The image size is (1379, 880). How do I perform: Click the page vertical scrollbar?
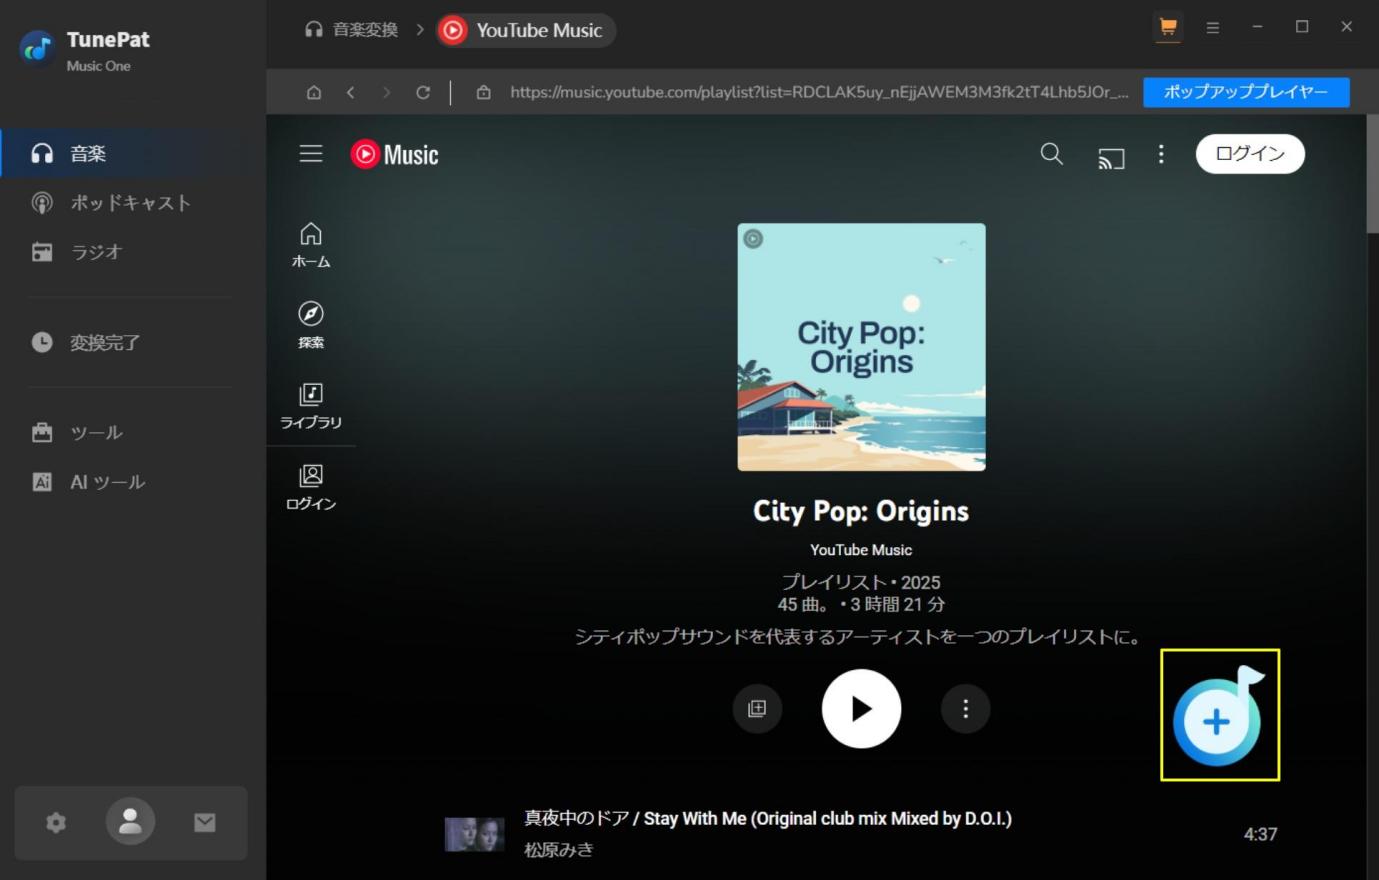[1372, 175]
